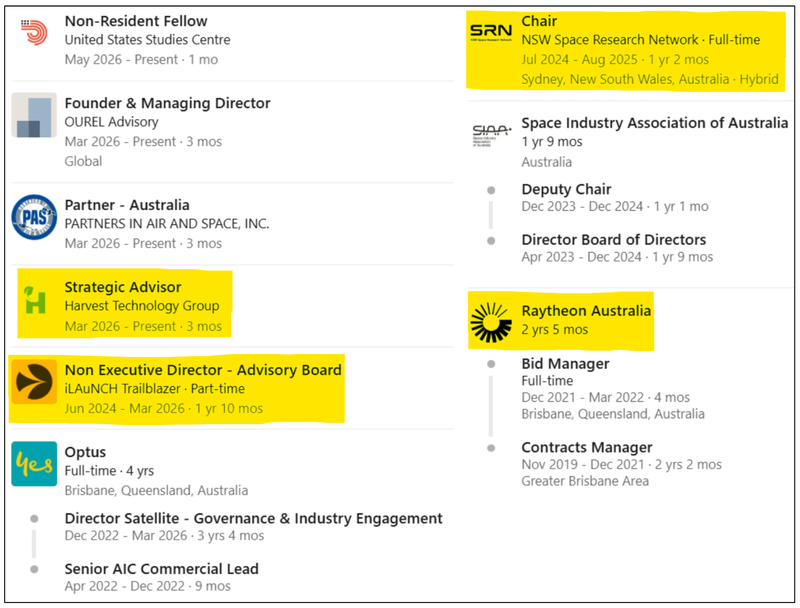
Task: Click PARTNERS IN AIR AND SPACE, INC. text
Action: click(167, 224)
